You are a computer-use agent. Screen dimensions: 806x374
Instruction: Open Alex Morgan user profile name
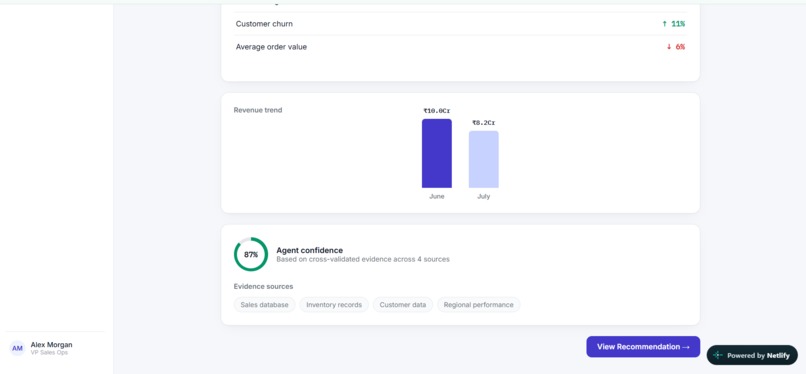[51, 345]
